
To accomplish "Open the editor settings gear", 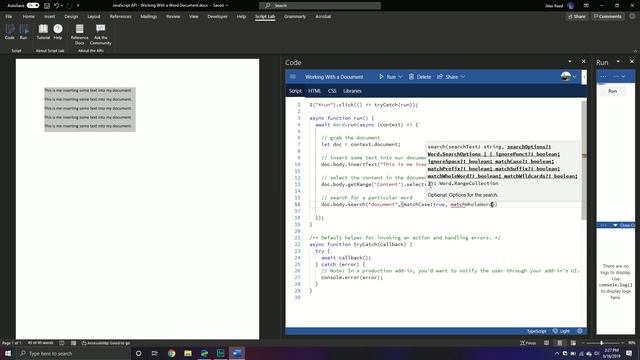I will point(580,331).
